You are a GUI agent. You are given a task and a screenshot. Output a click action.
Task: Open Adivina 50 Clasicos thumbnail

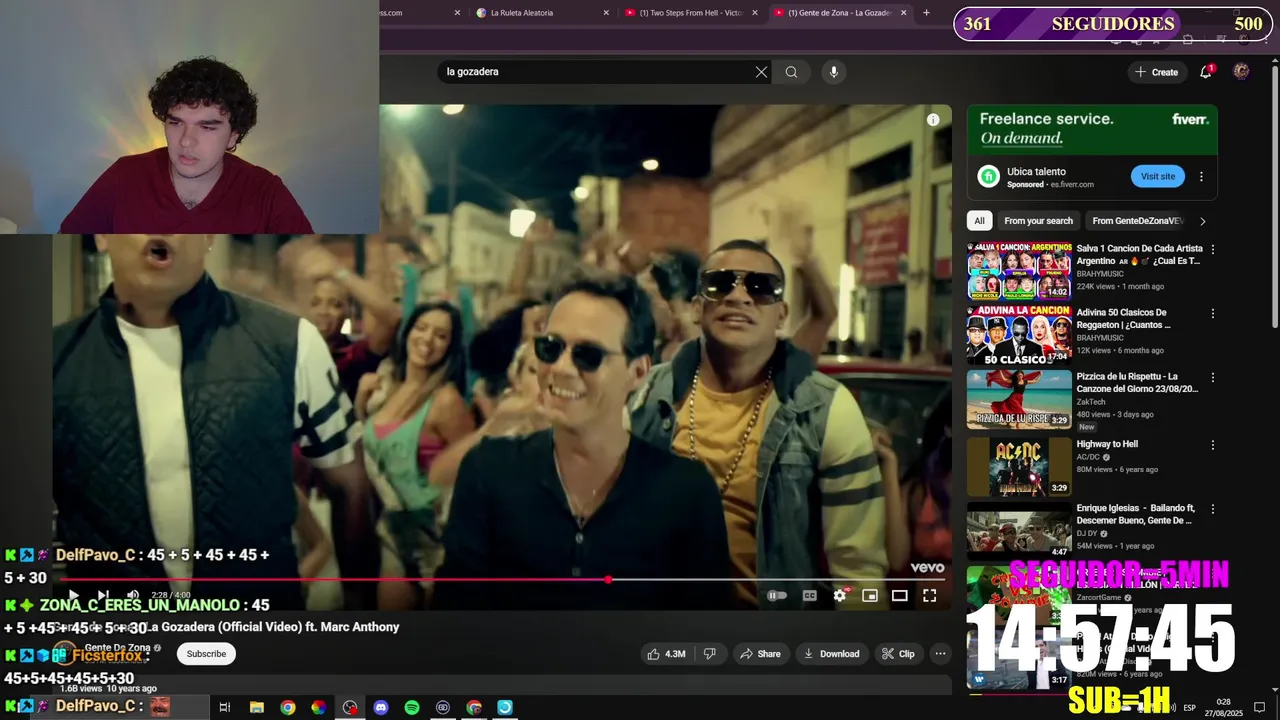coord(1019,335)
